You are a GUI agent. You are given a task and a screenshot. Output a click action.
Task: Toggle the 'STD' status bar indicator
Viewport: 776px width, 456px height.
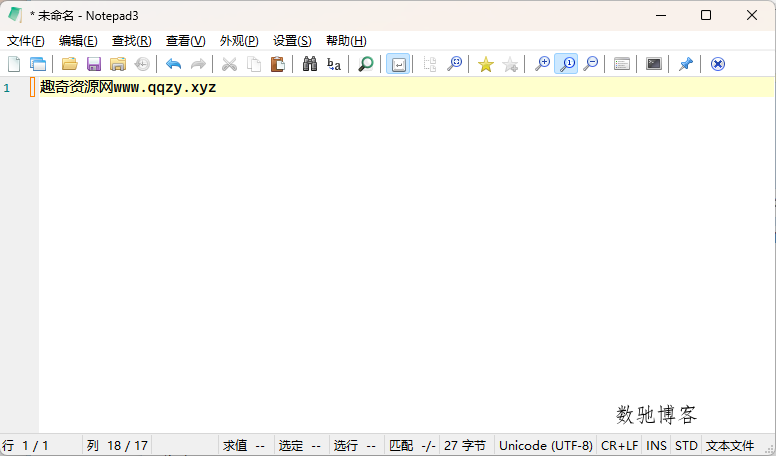(x=686, y=446)
